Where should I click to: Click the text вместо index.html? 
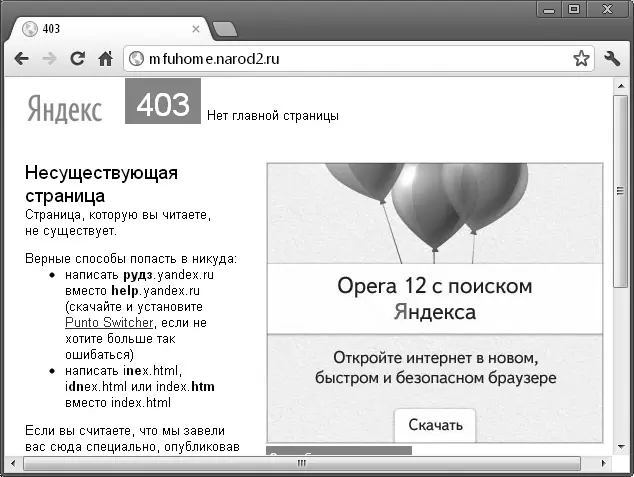[118, 403]
